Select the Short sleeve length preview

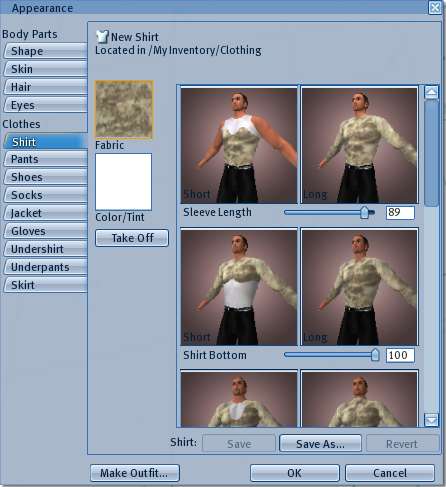tap(239, 145)
